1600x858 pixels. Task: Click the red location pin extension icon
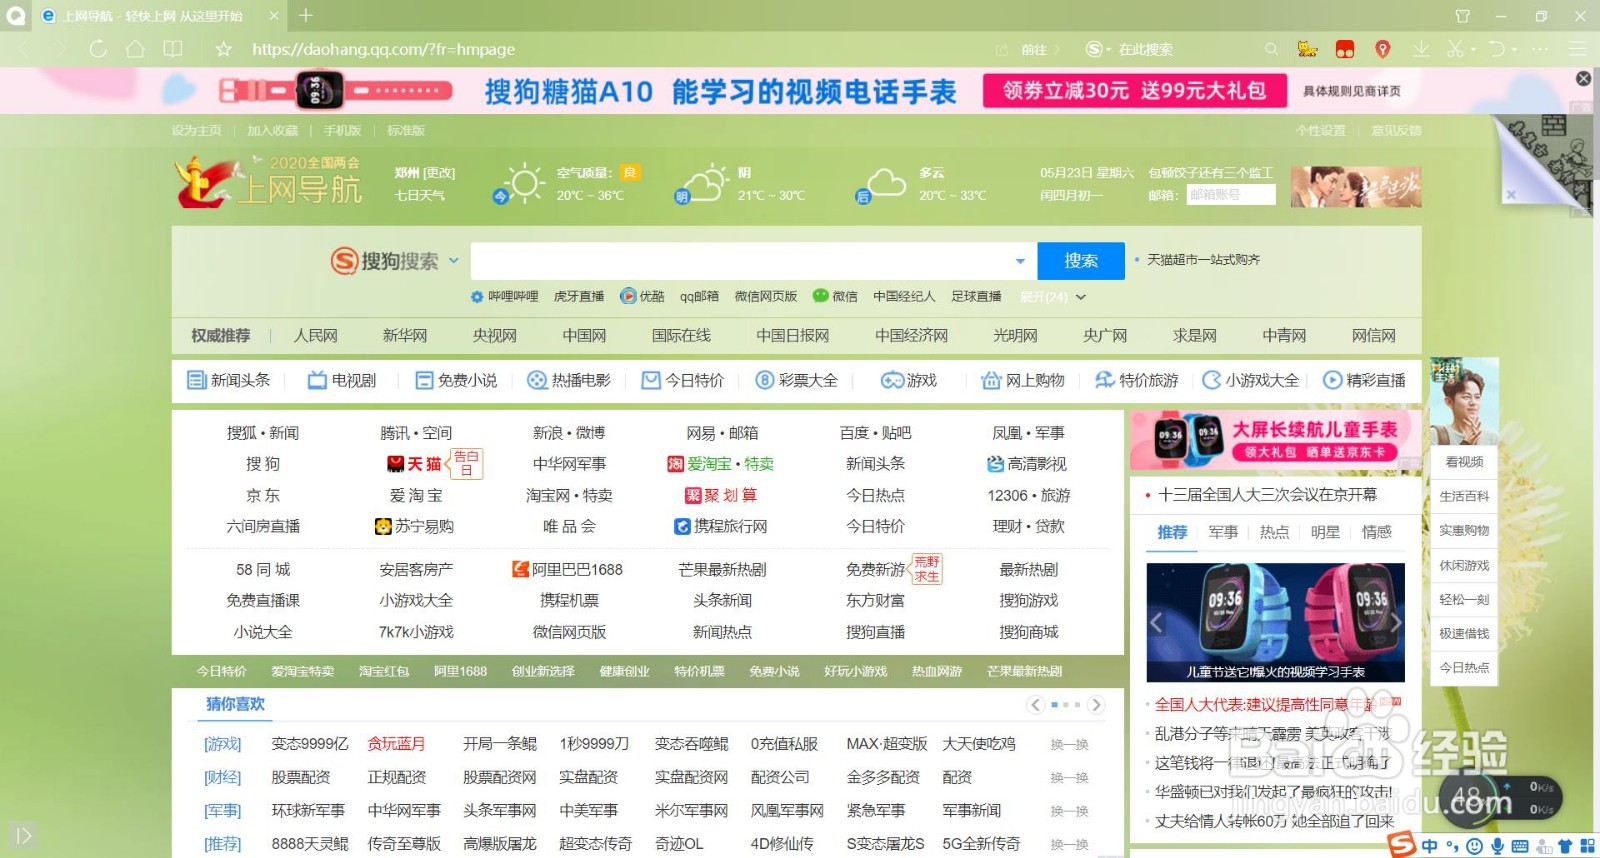(x=1382, y=48)
